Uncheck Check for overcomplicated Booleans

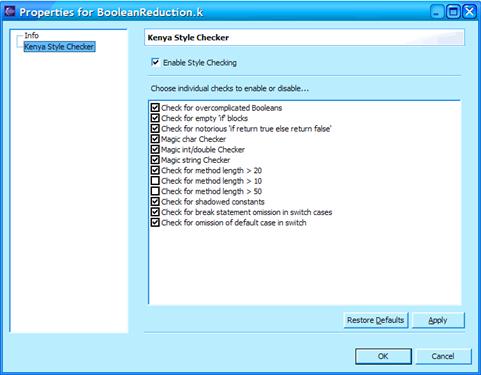click(155, 108)
